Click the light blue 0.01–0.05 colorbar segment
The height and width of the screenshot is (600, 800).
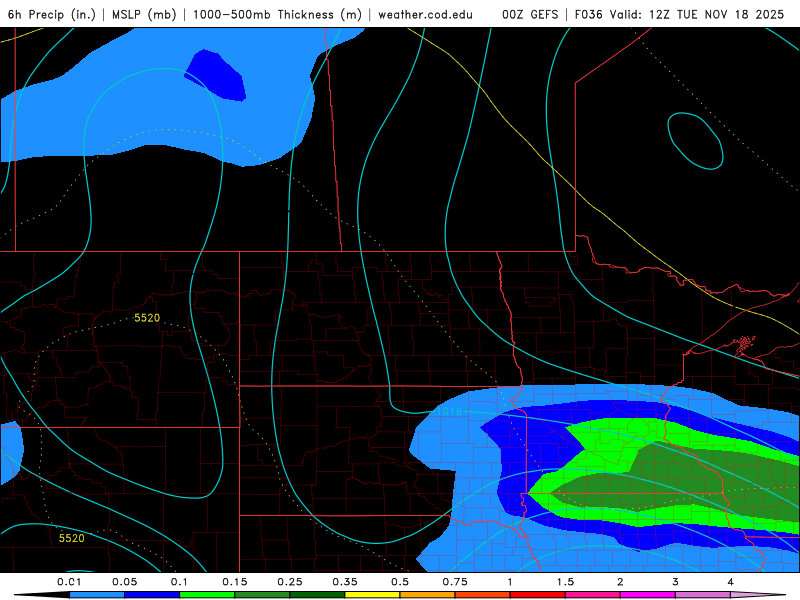[97, 595]
